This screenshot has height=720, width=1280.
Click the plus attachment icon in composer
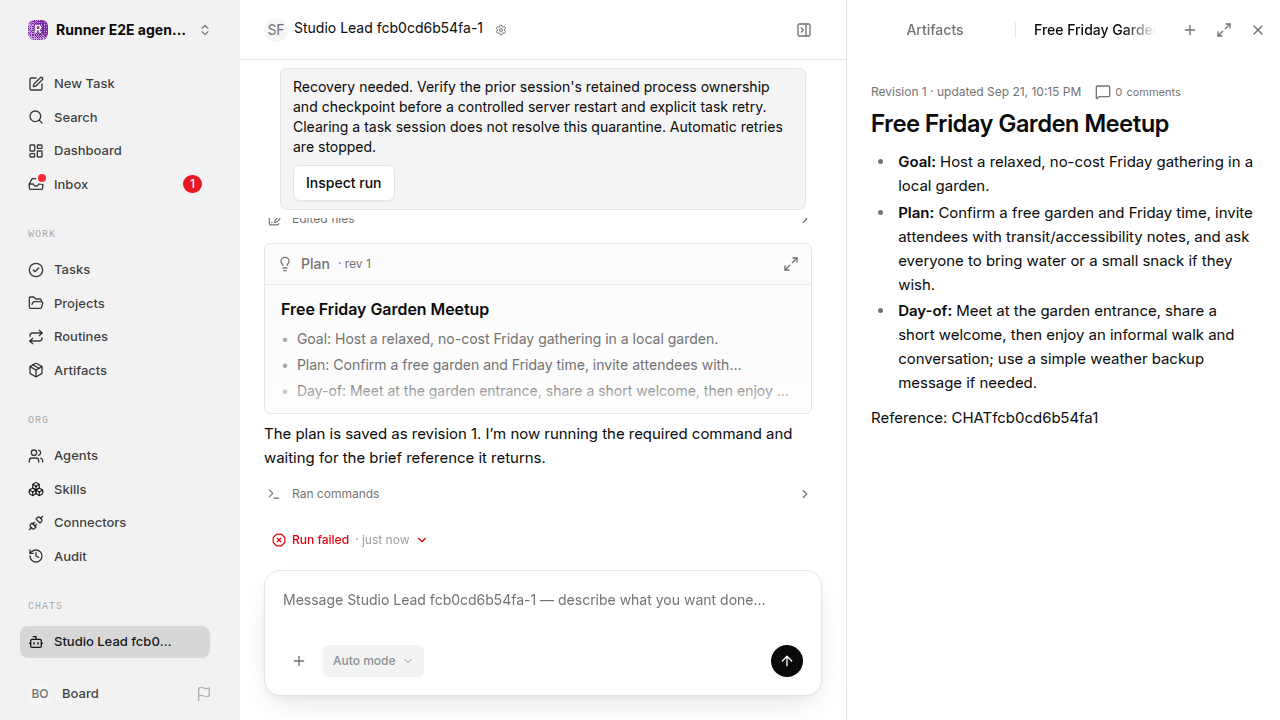299,661
